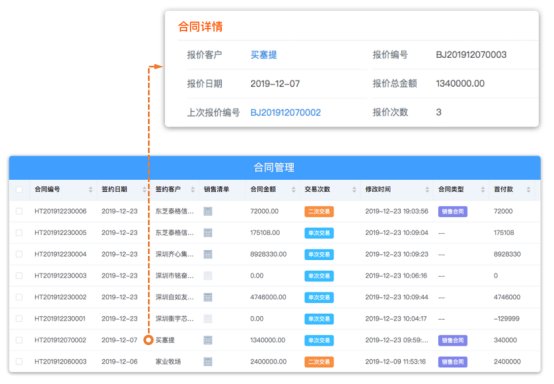The width and height of the screenshot is (554, 384).
Task: Open sales list icon for HT201912230006
Action: coord(208,212)
